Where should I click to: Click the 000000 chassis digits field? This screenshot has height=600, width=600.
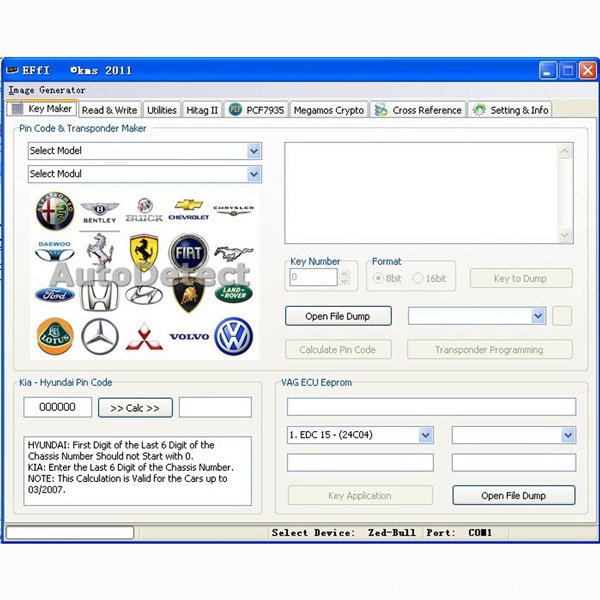pos(57,407)
